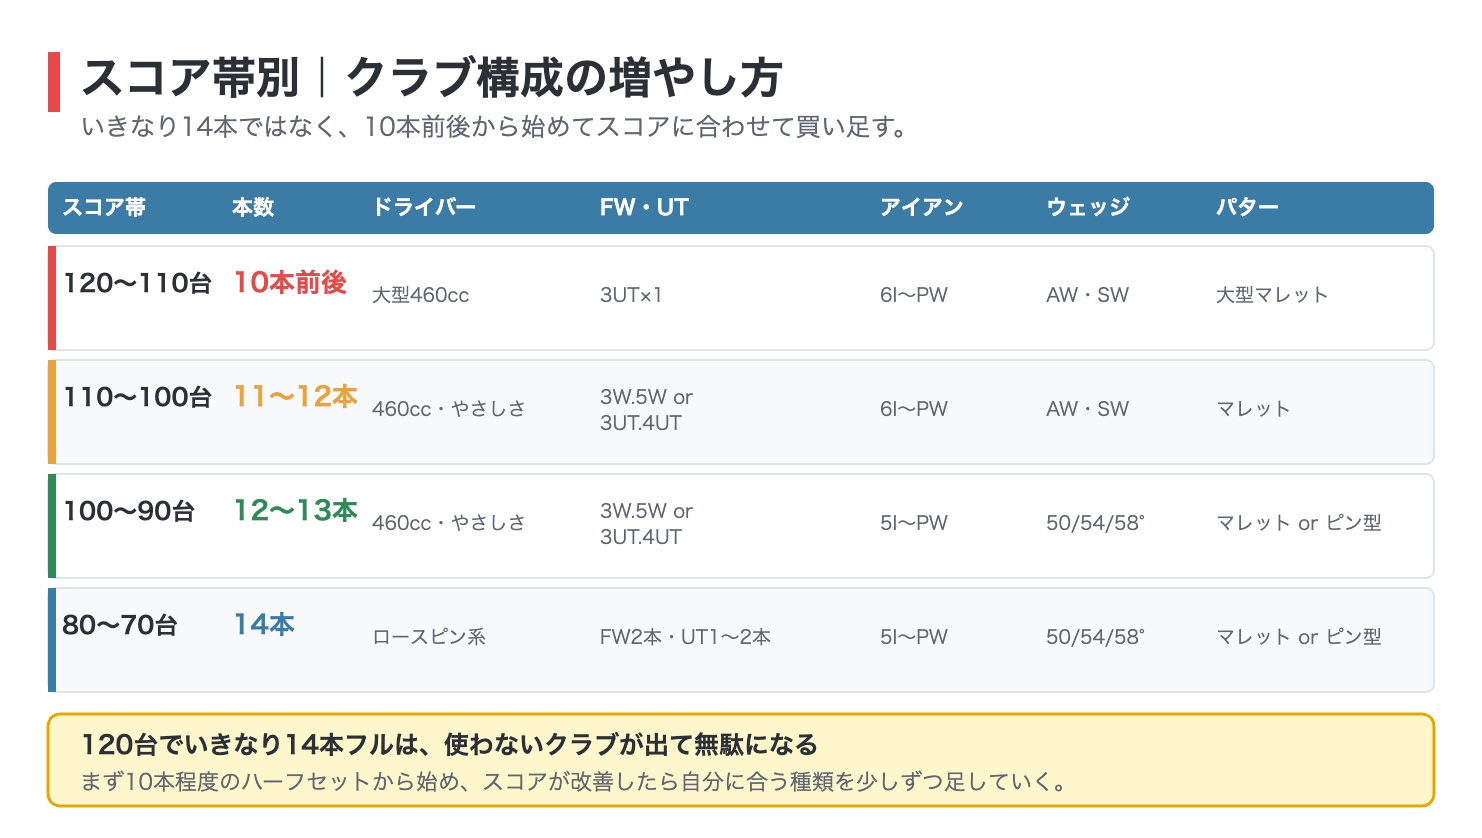Click the FW・UT column header
The height and width of the screenshot is (838, 1482).
pos(644,207)
